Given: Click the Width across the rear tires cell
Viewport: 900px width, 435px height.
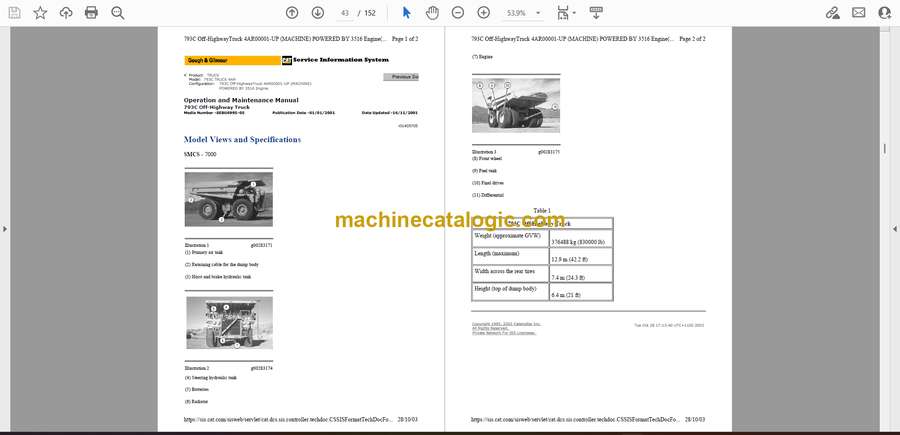Looking at the screenshot, I should [510, 274].
